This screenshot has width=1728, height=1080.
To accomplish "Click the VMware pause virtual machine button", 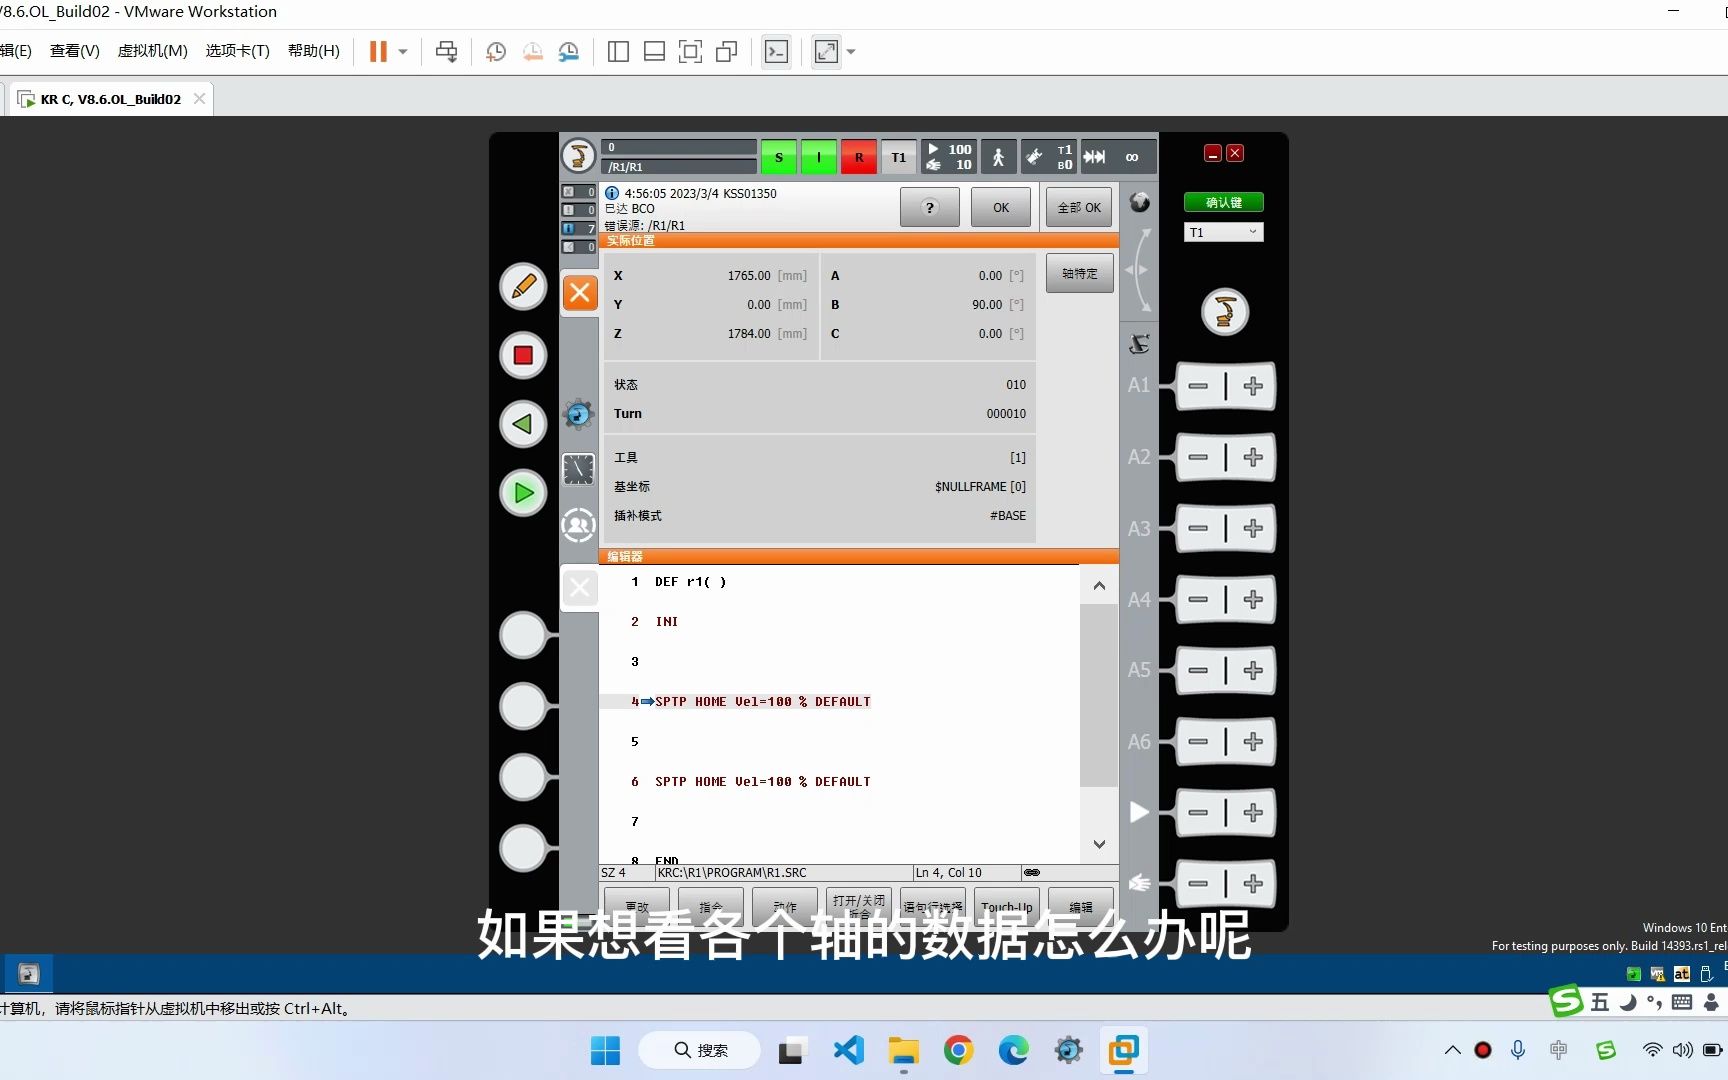I will [378, 51].
